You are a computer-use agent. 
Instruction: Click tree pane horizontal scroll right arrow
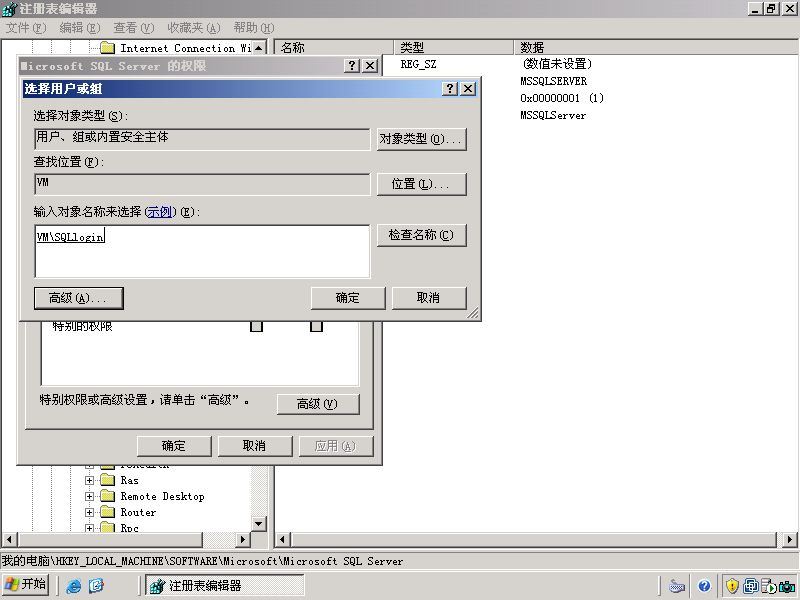(243, 539)
